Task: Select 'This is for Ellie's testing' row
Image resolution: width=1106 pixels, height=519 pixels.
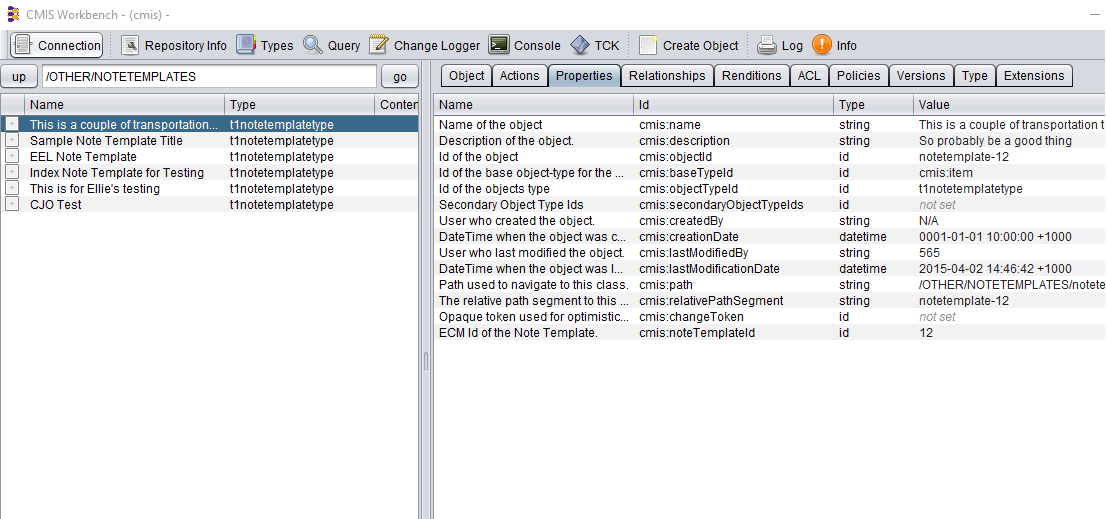Action: tap(209, 188)
